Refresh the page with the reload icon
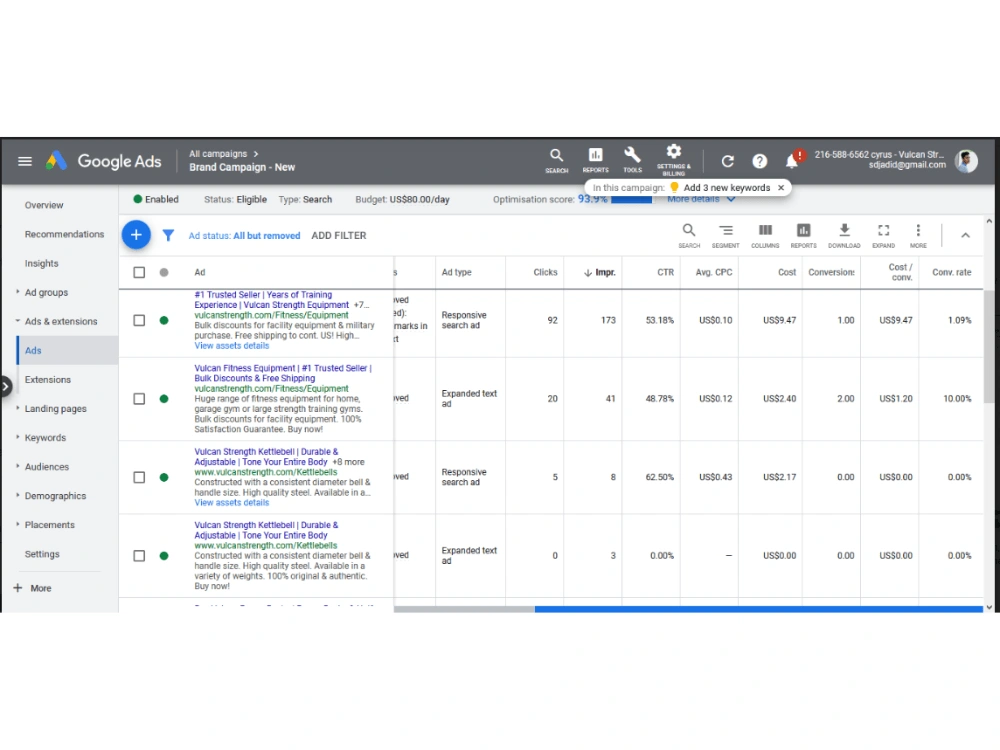The width and height of the screenshot is (1000, 750). click(728, 161)
